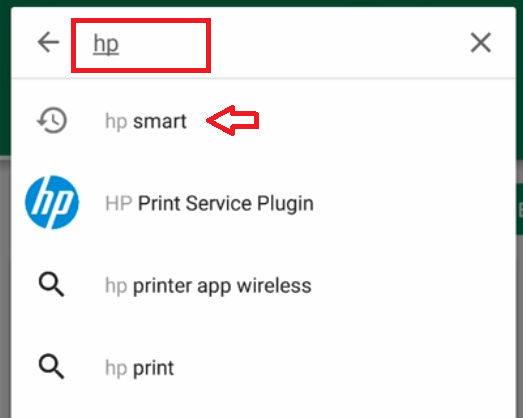Viewport: 523px width, 418px height.
Task: Clear the search with the X icon
Action: click(x=481, y=43)
